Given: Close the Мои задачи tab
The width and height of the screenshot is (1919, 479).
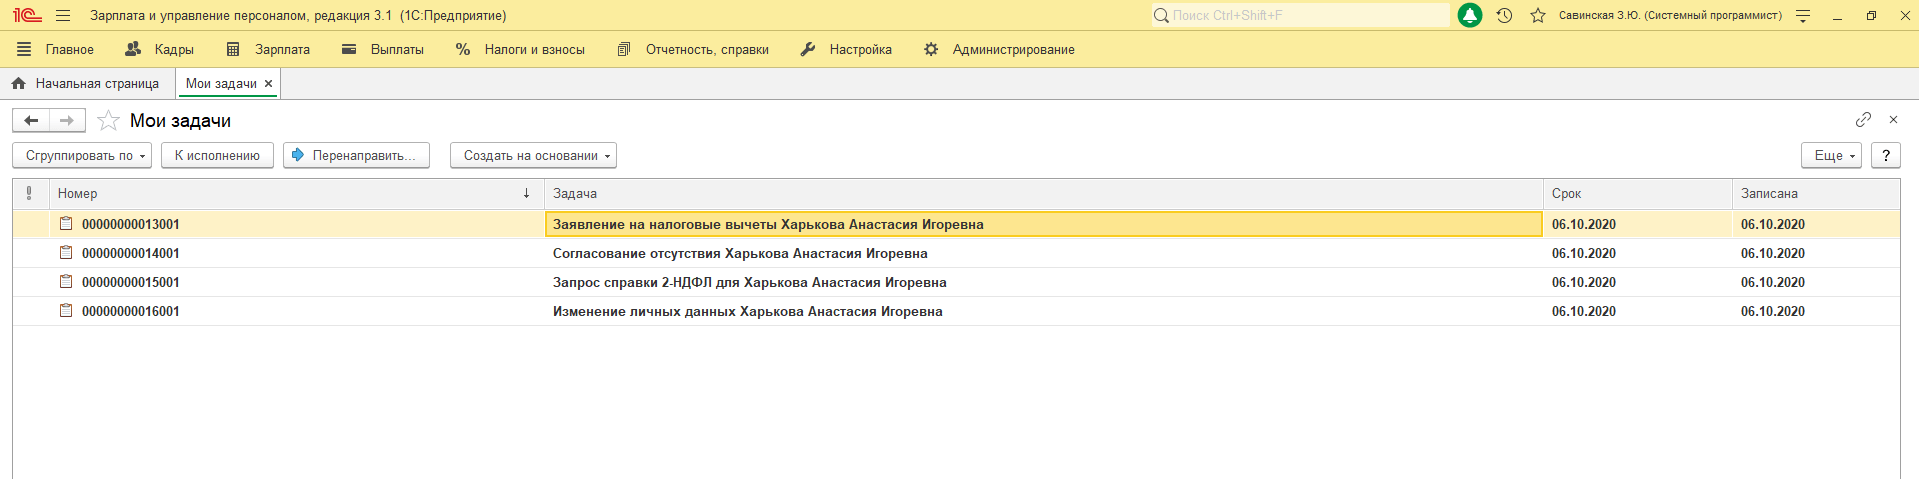Looking at the screenshot, I should click(x=268, y=84).
